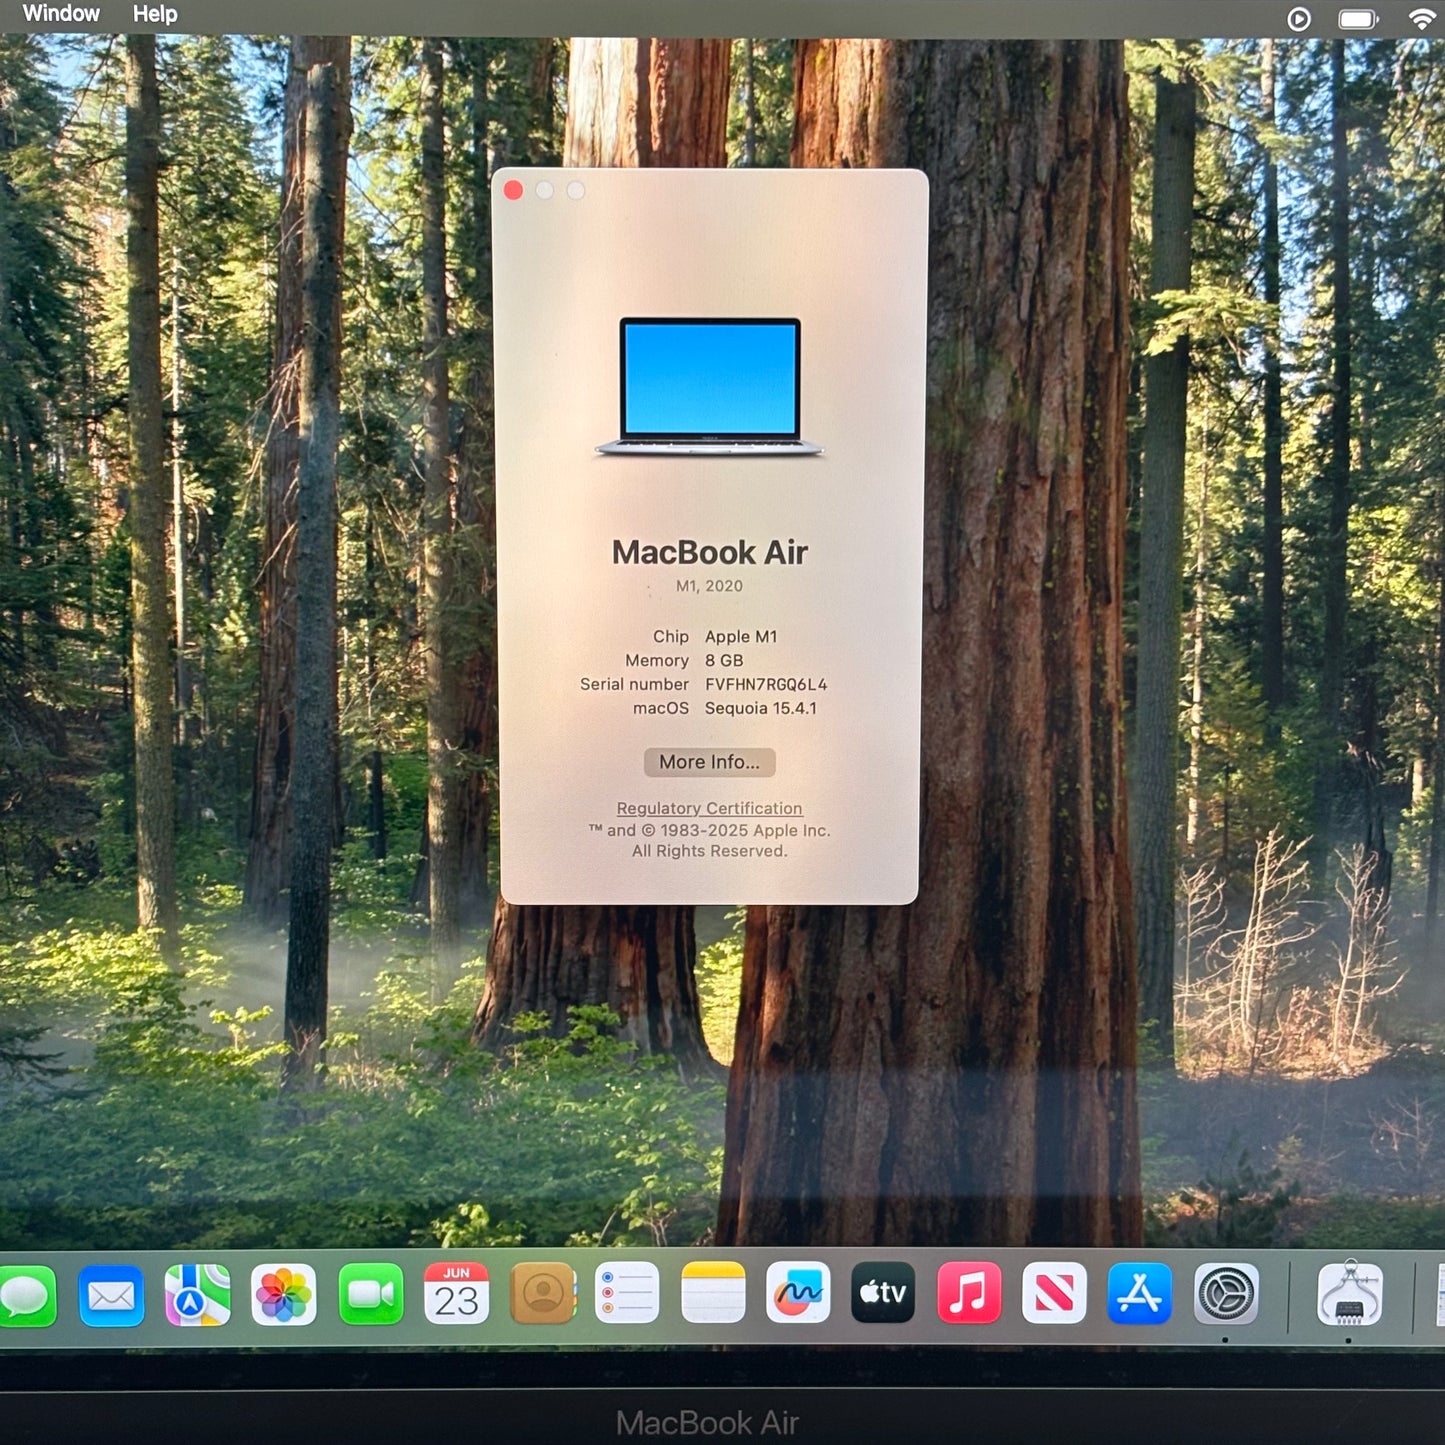This screenshot has width=1445, height=1445.
Task: Launch Reminders from the Dock
Action: 627,1293
